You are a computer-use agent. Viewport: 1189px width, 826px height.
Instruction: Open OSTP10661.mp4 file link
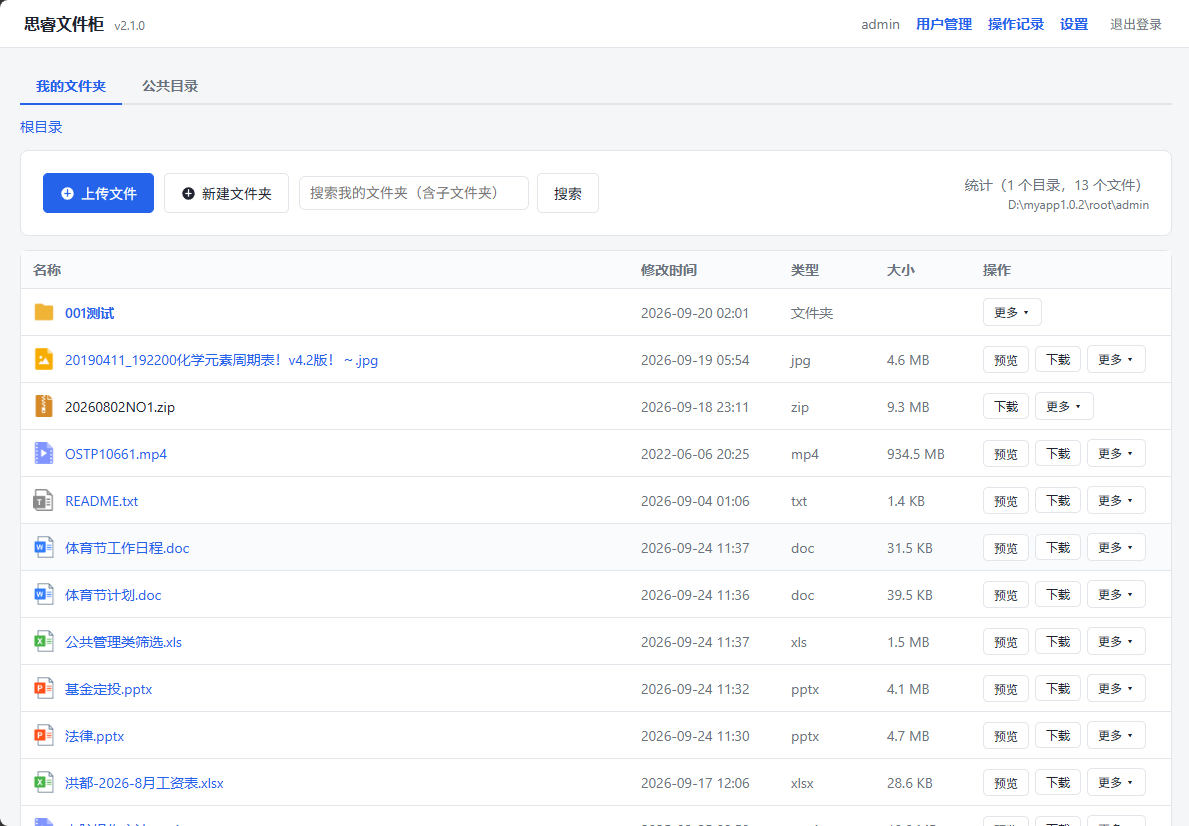[116, 454]
